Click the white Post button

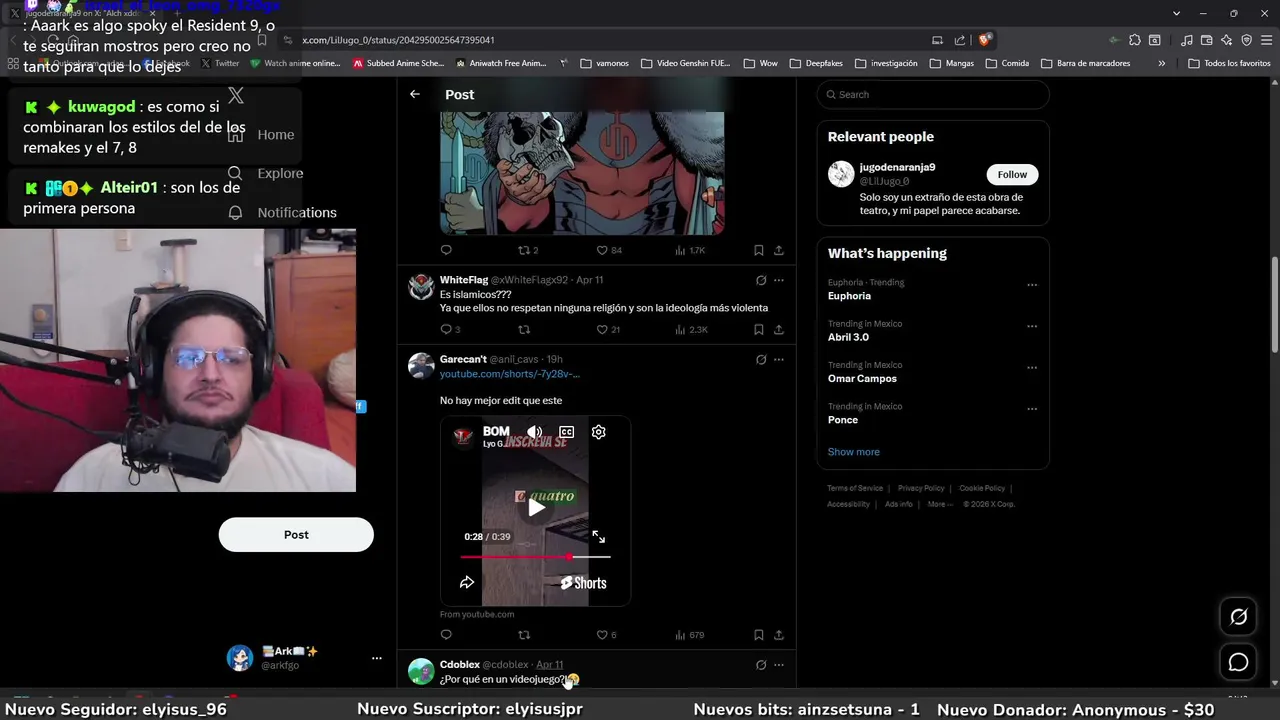point(296,535)
